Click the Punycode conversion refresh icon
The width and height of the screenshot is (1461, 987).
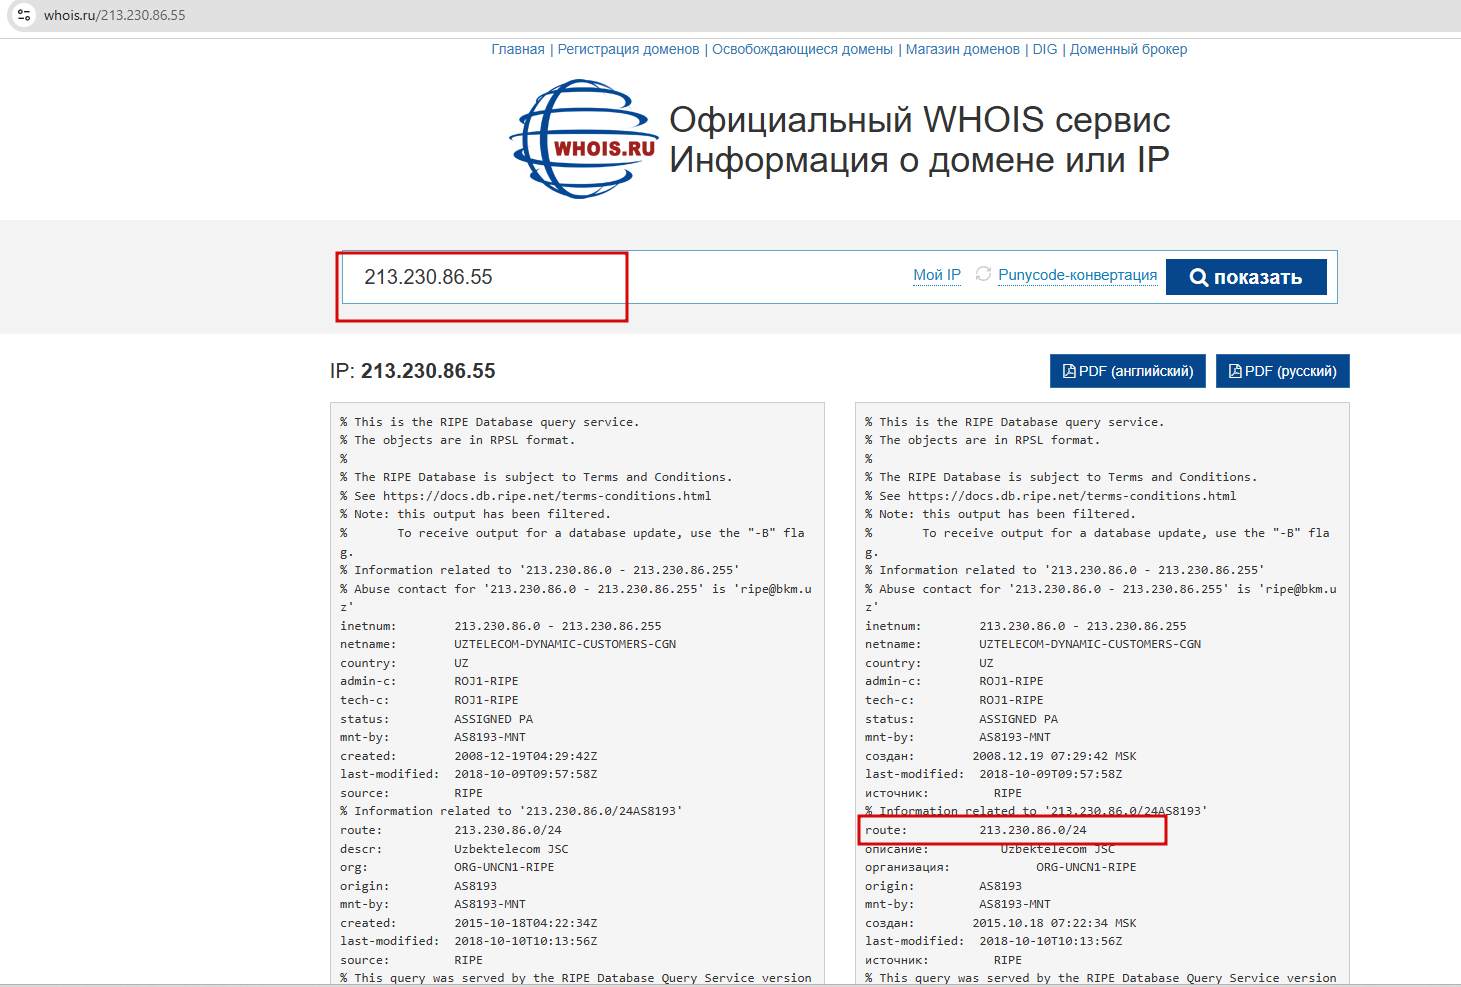983,274
